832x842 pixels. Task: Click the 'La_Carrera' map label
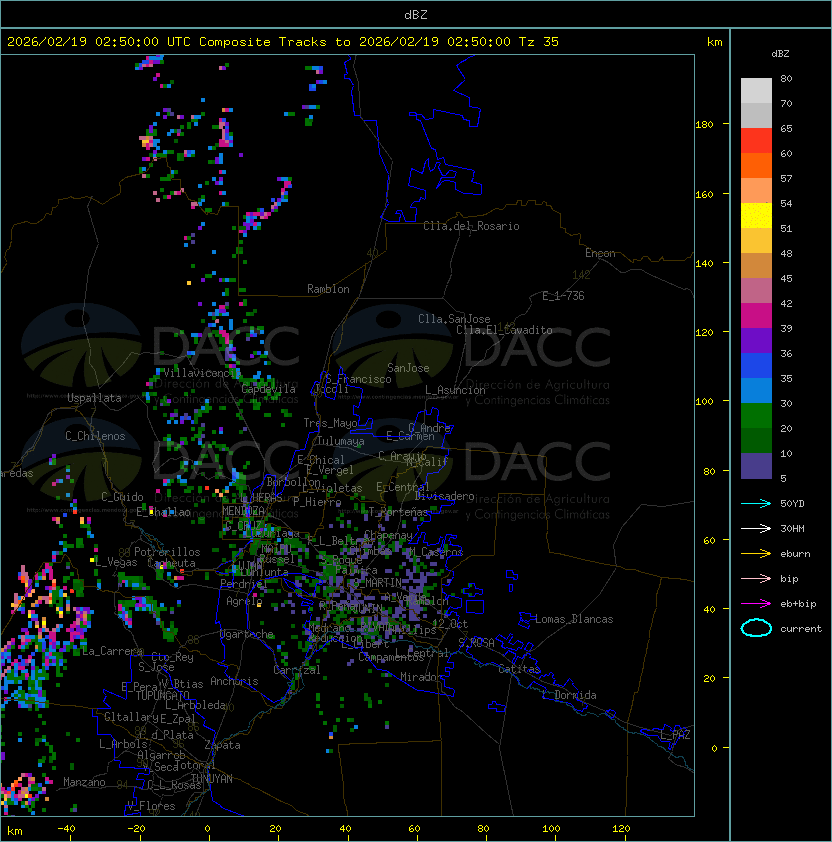click(113, 651)
